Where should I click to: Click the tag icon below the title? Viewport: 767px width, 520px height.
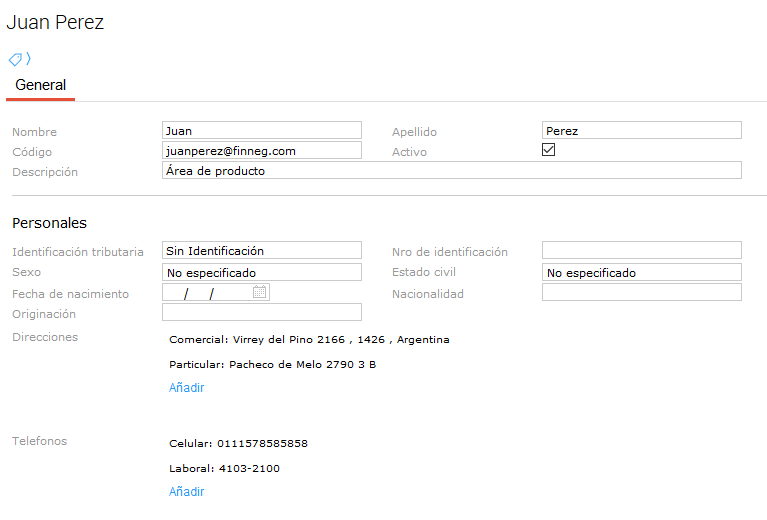click(16, 59)
